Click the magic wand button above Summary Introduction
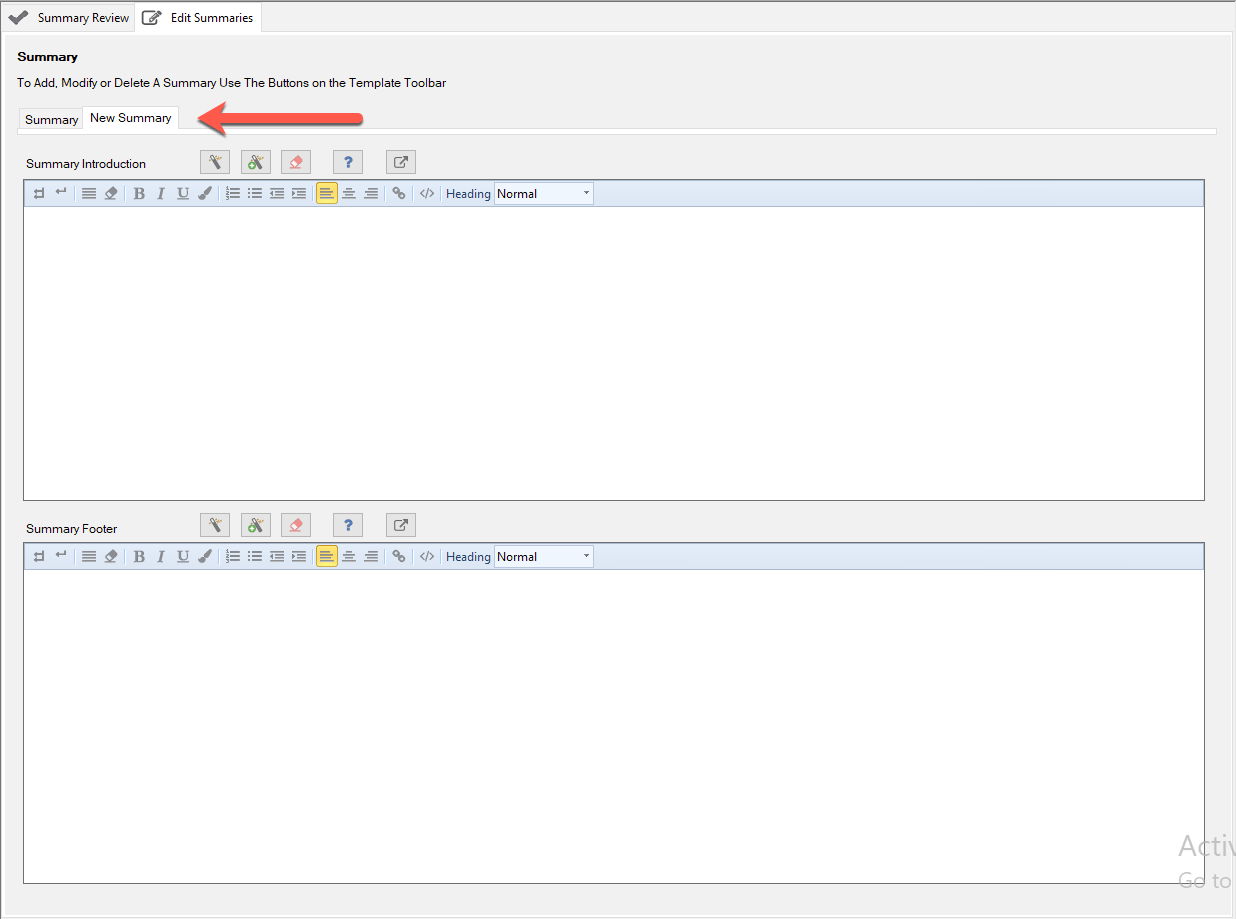This screenshot has height=919, width=1236. pos(215,162)
